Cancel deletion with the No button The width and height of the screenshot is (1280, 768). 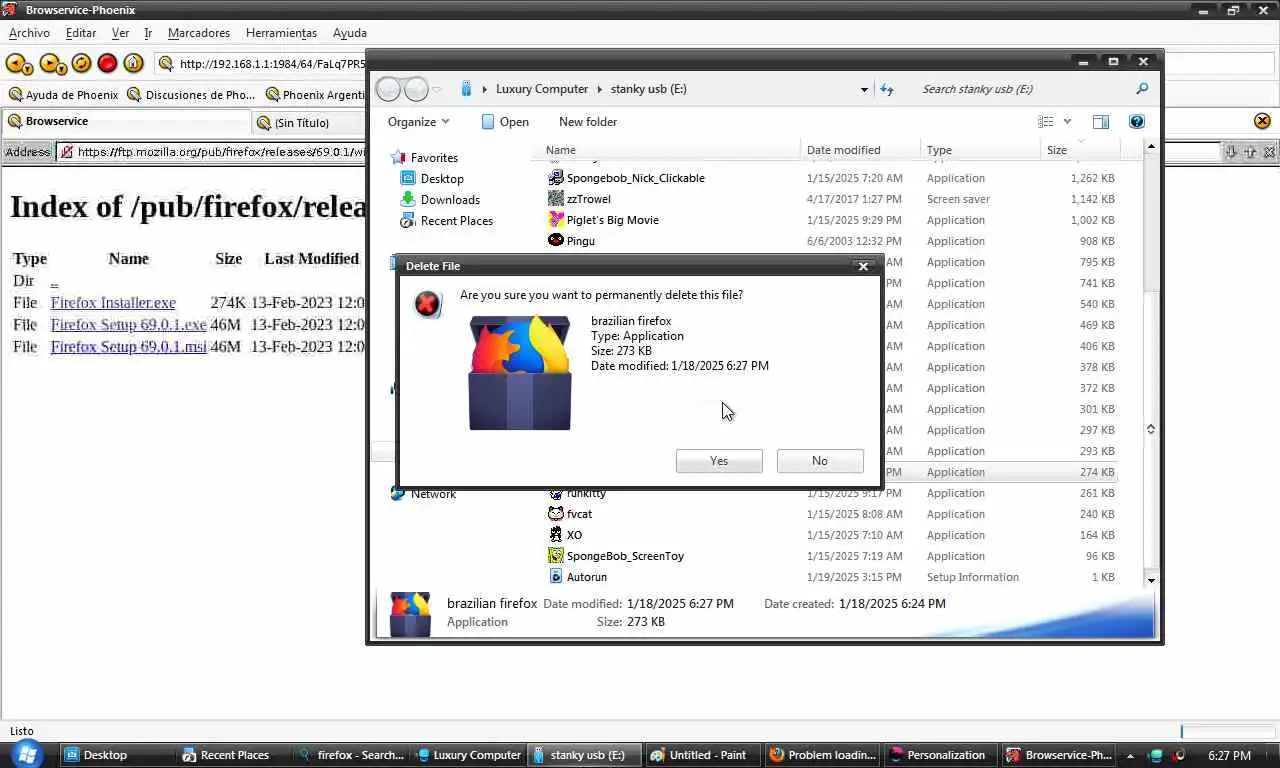pyautogui.click(x=820, y=461)
